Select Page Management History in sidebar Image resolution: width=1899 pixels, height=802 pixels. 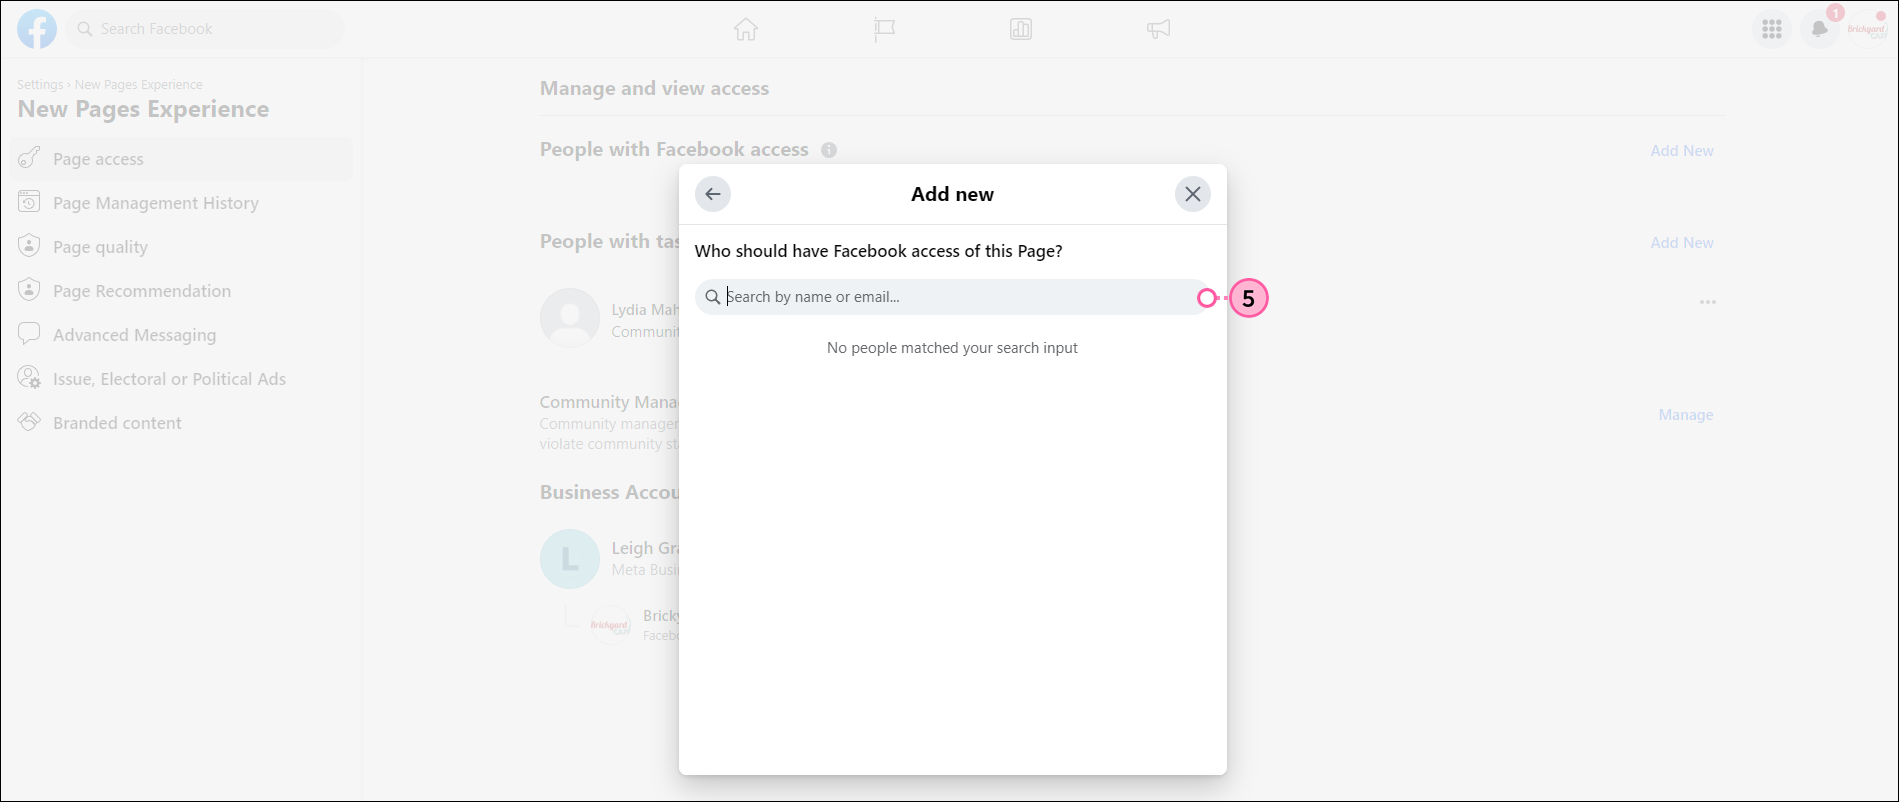[182, 203]
